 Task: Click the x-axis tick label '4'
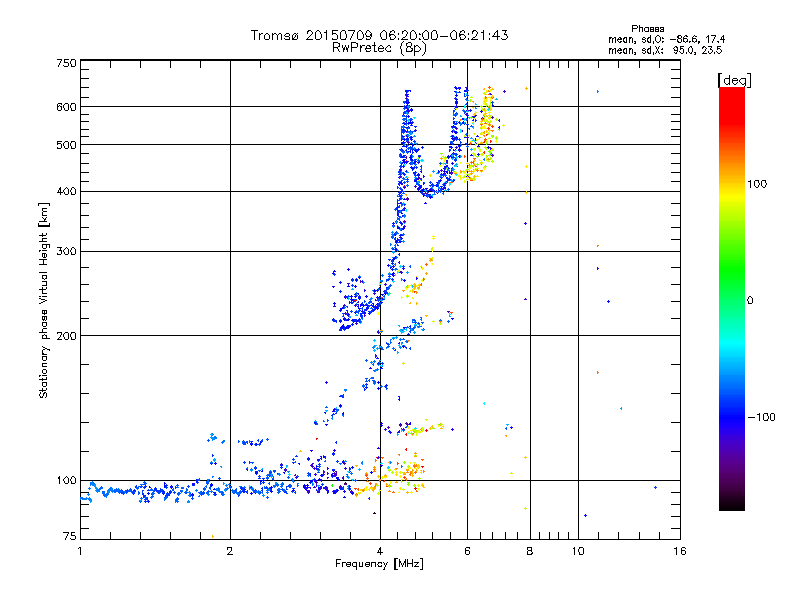click(380, 551)
